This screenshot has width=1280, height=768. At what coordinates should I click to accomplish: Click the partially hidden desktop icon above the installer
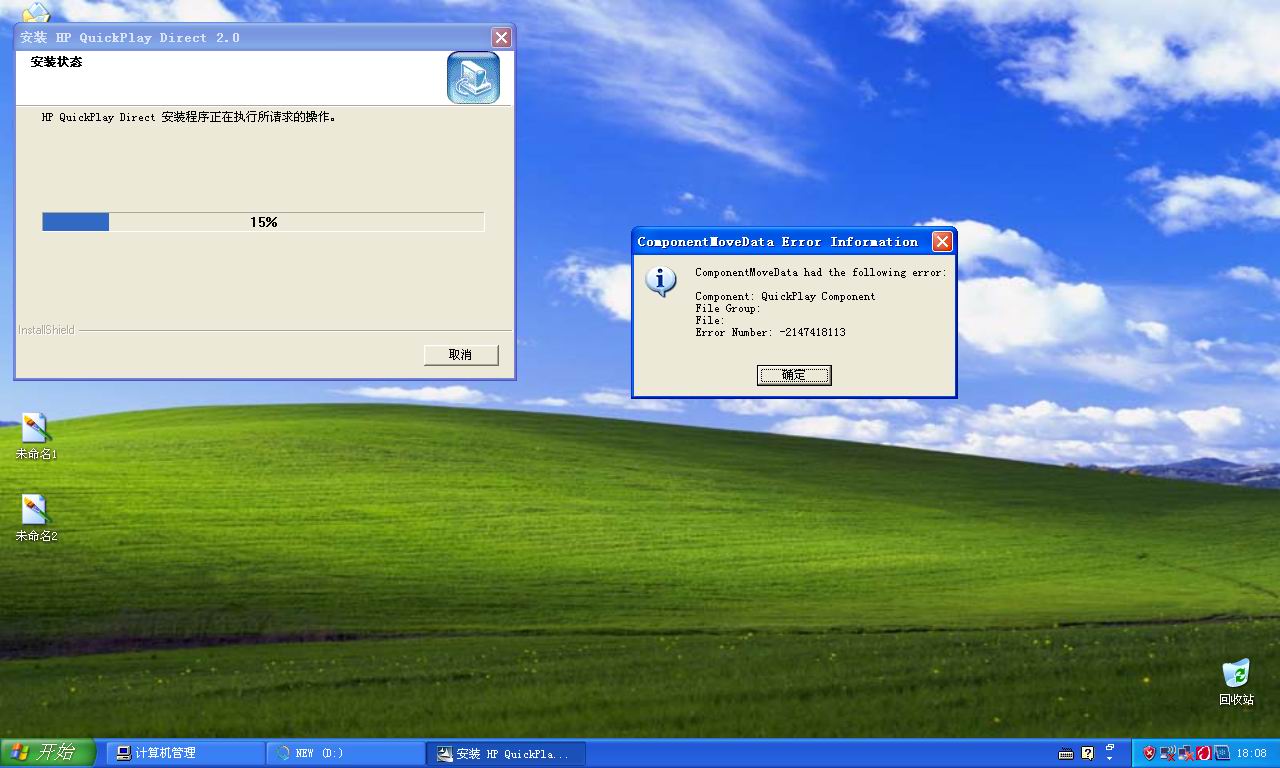[36, 13]
